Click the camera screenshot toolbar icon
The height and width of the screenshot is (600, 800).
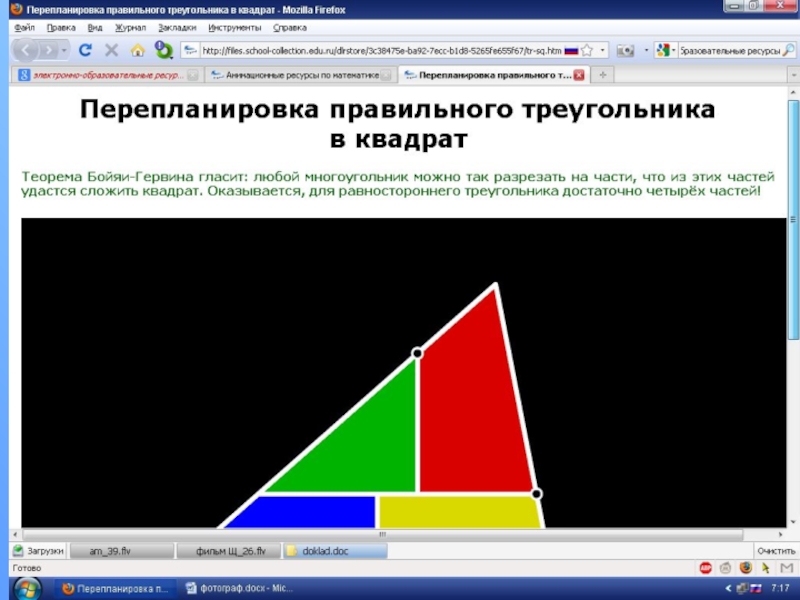[x=625, y=51]
